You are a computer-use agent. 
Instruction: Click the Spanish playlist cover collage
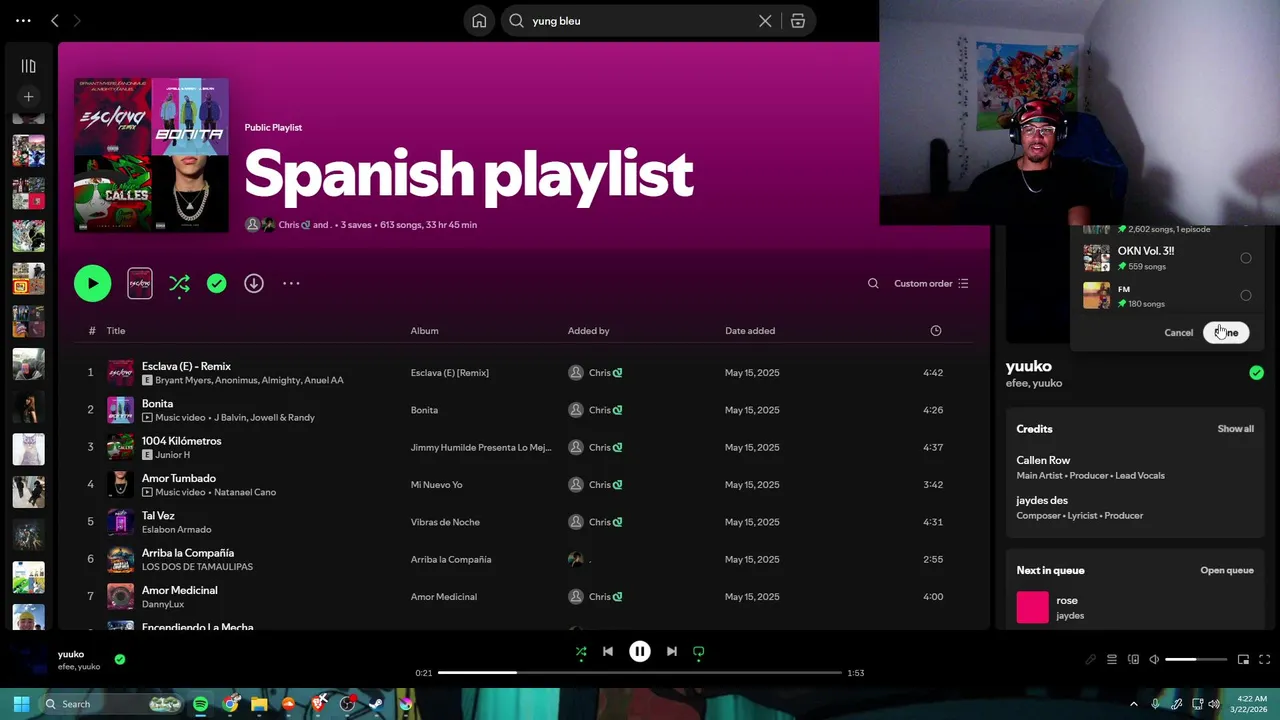[x=151, y=155]
